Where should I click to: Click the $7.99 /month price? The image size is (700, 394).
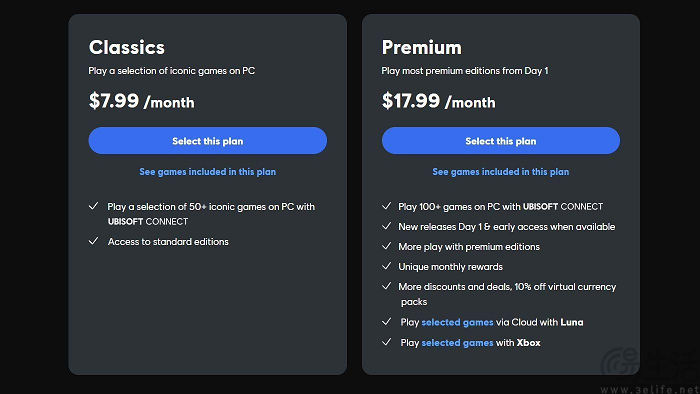pyautogui.click(x=142, y=101)
